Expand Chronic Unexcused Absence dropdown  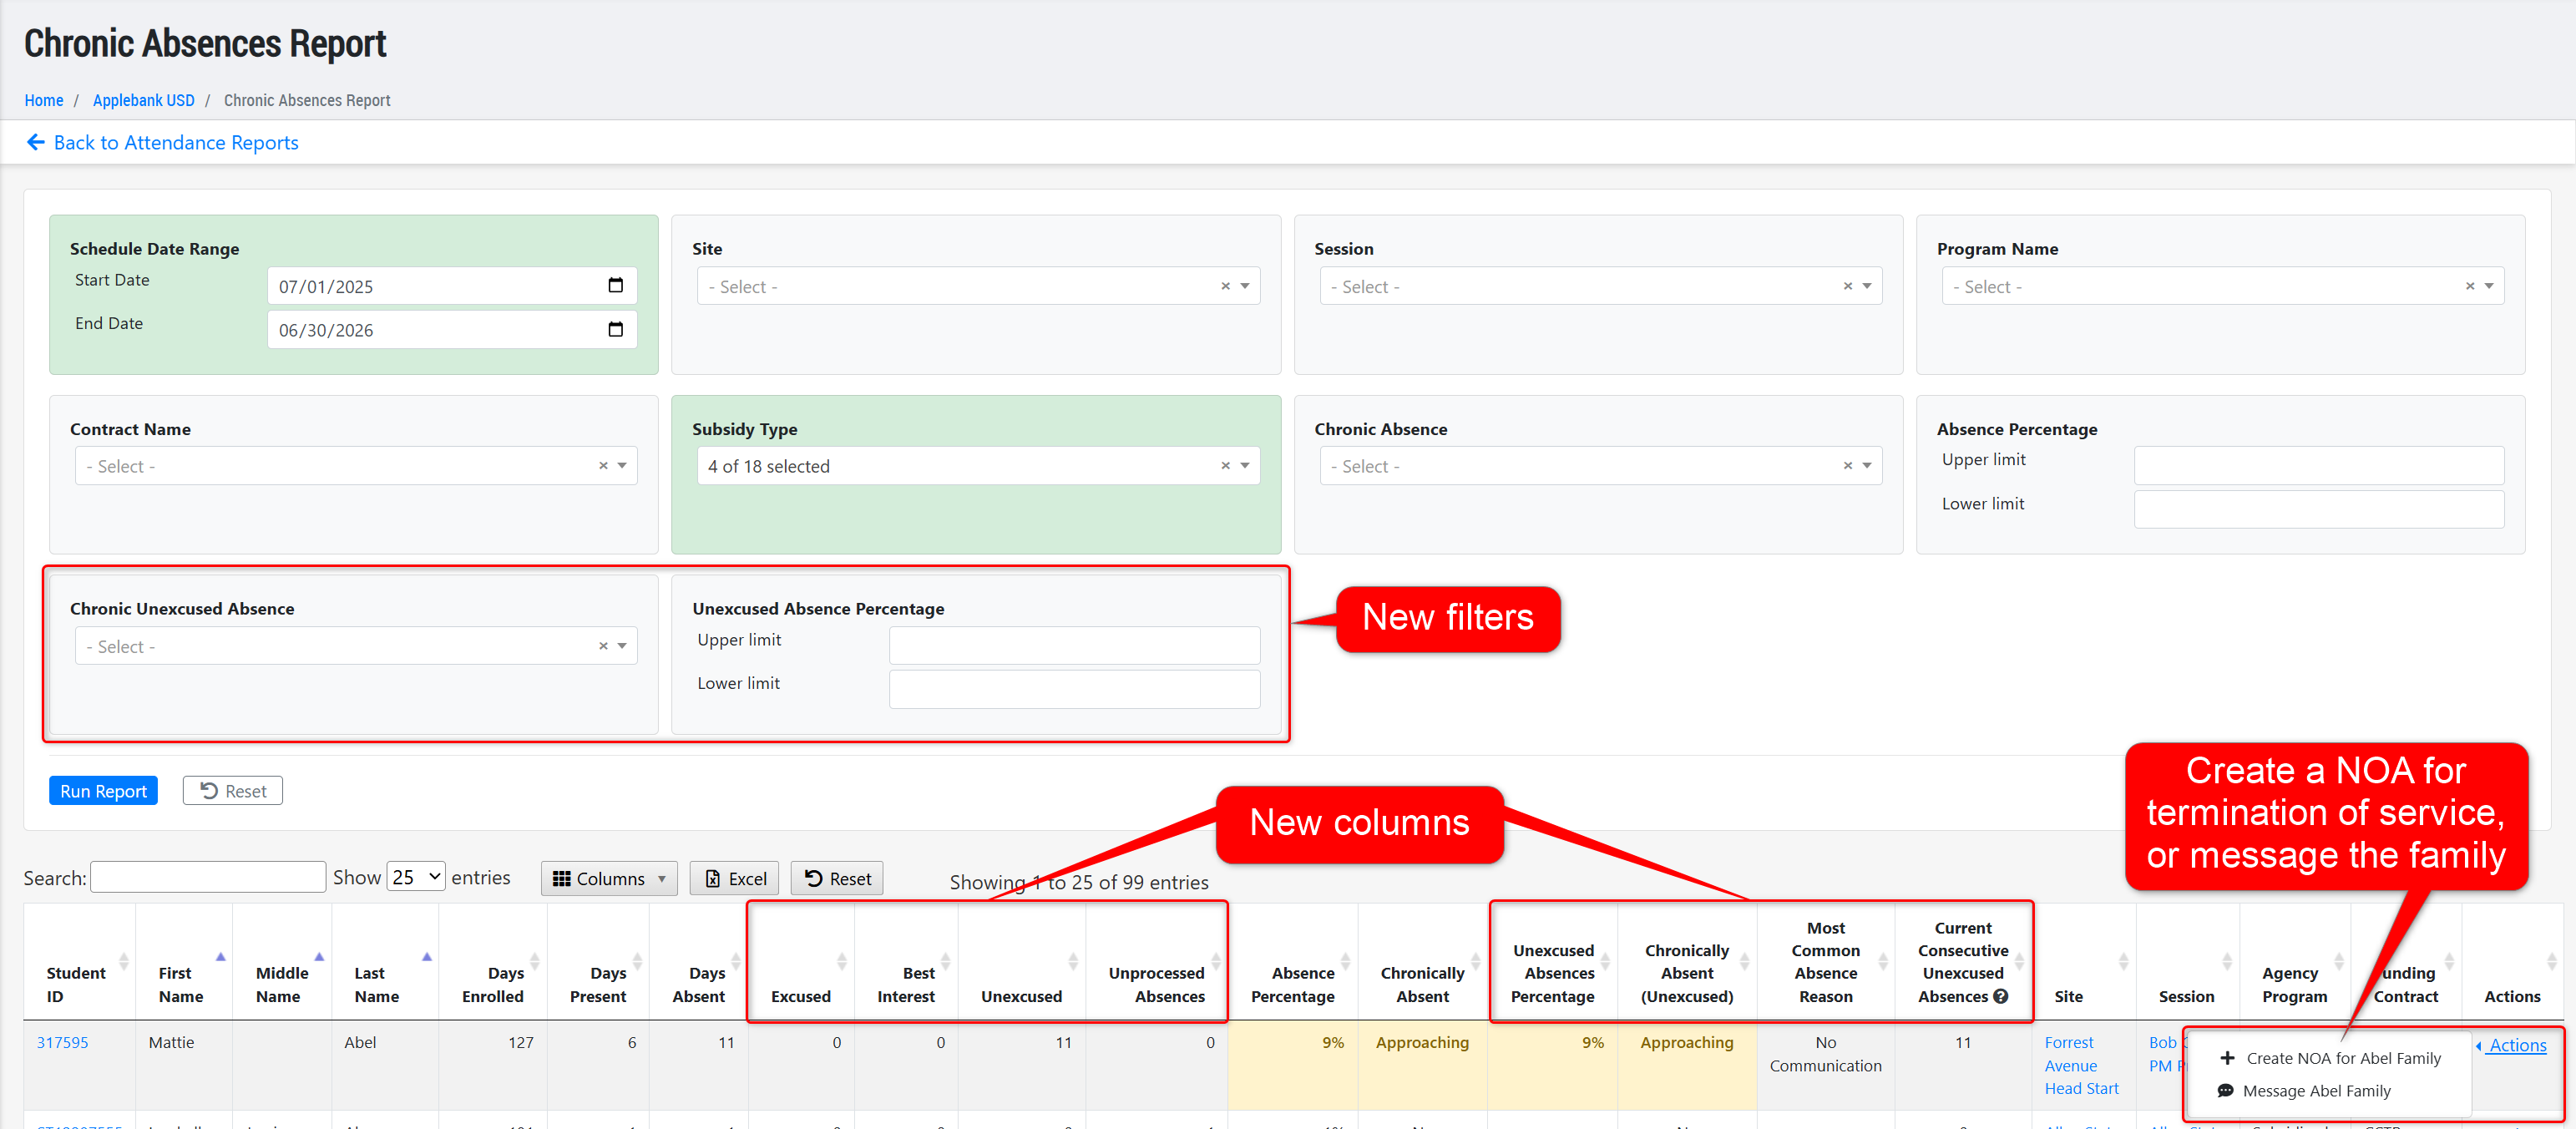(622, 646)
